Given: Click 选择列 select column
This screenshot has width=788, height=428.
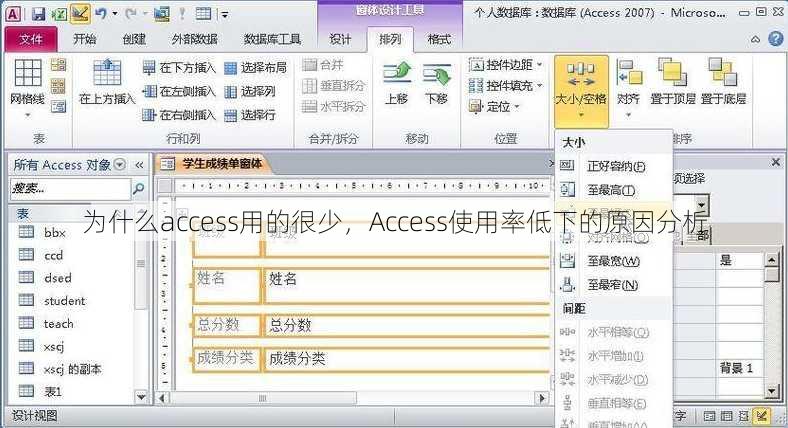Looking at the screenshot, I should tap(250, 91).
